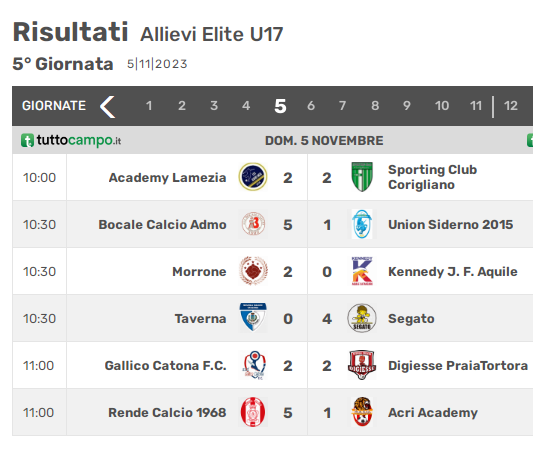Image resolution: width=533 pixels, height=449 pixels.
Task: Open the Kennedy J. F. Aquile K logo
Action: (362, 271)
